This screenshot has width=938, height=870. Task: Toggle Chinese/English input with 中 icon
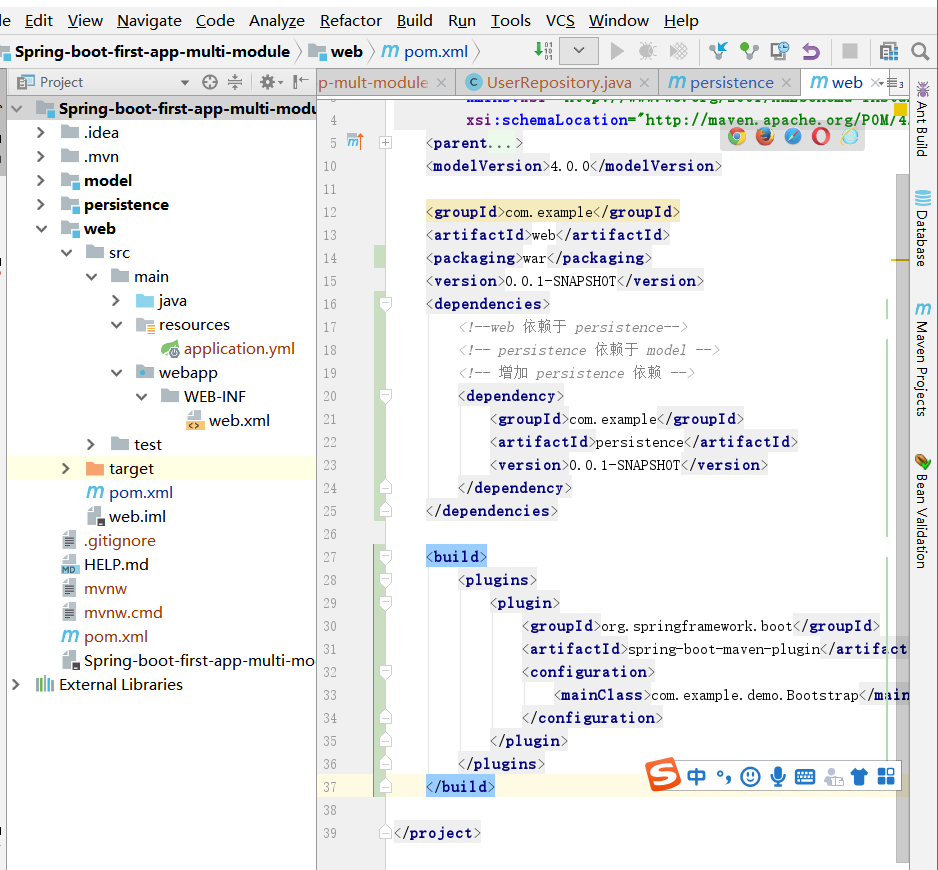697,776
